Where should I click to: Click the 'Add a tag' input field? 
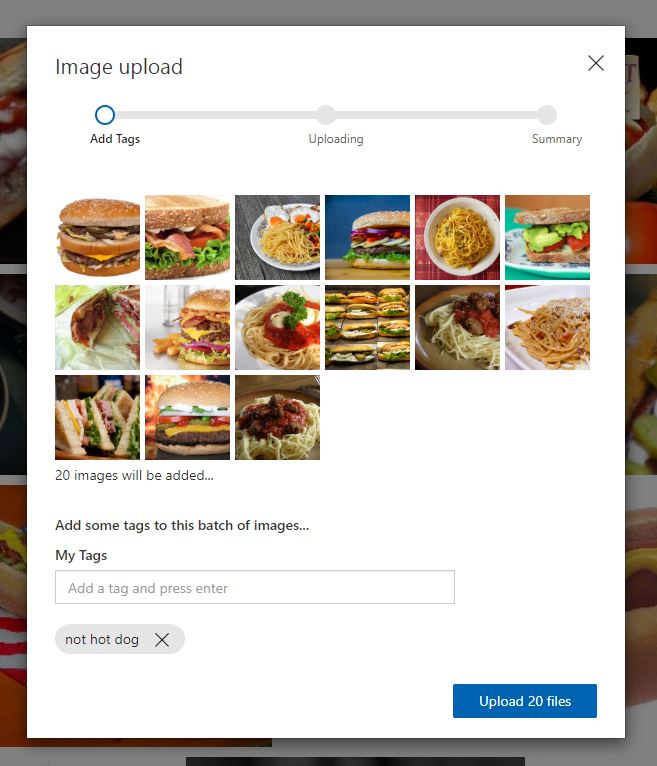[255, 587]
